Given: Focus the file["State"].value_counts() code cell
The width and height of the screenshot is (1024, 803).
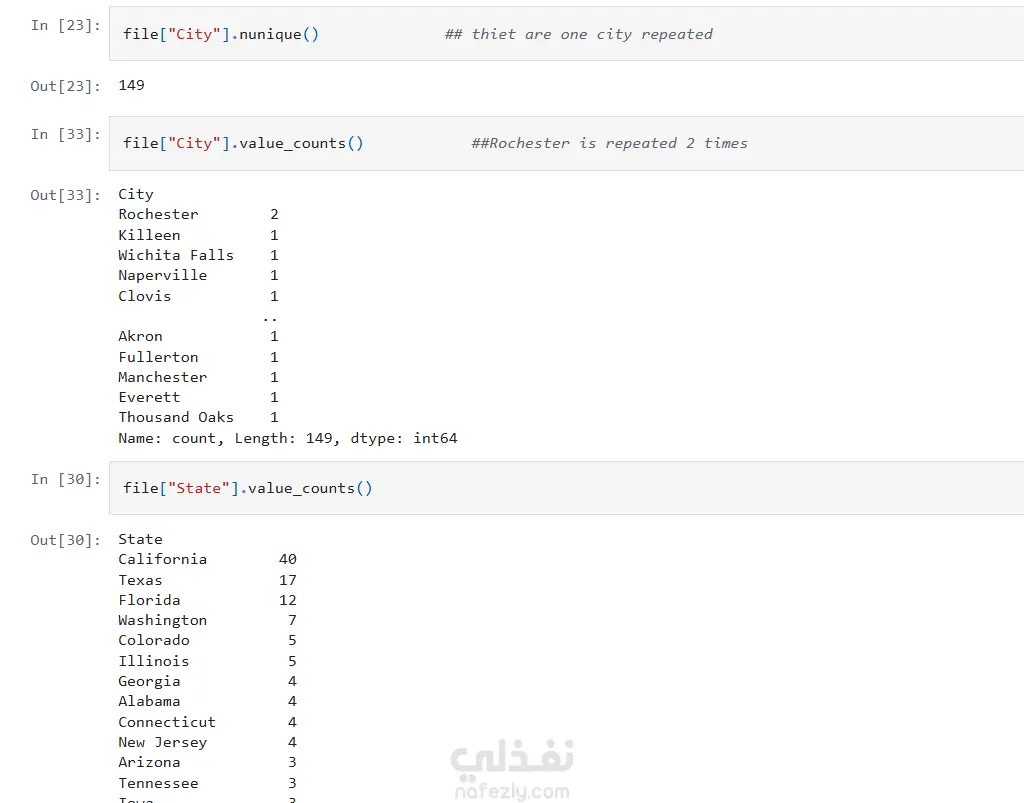Looking at the screenshot, I should coord(566,488).
